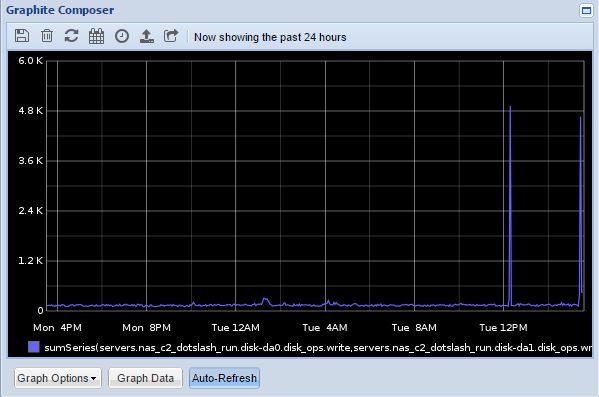Screen dimensions: 599x397
Task: Open the recent time range clock icon
Action: [x=122, y=36]
